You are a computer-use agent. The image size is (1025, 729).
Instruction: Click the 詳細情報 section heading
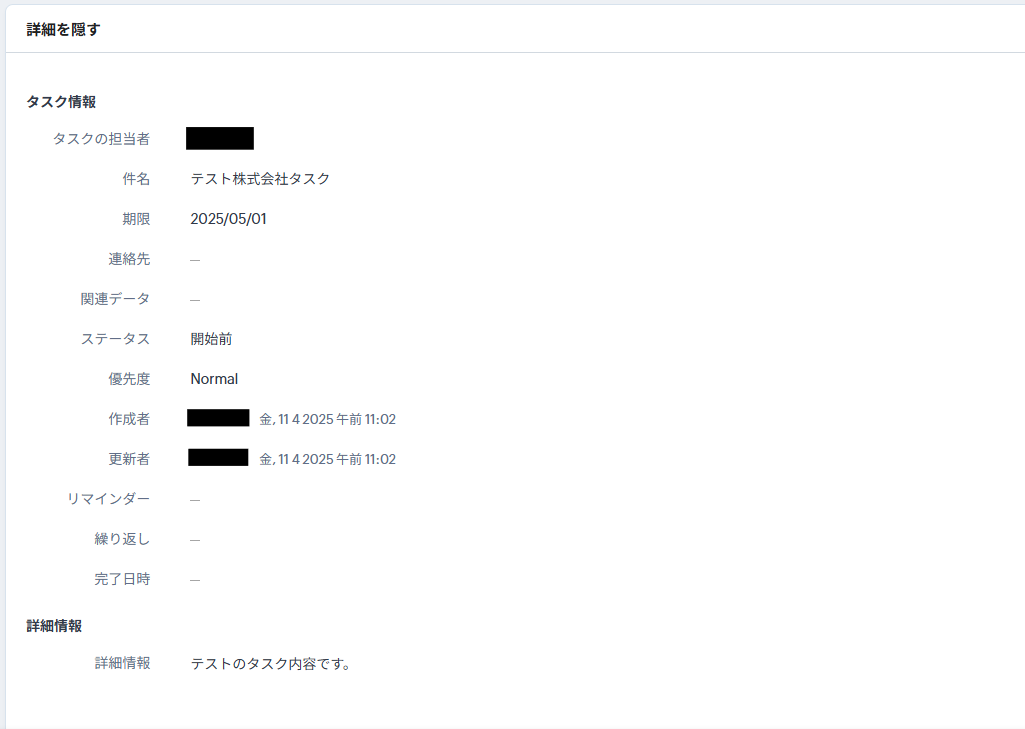[54, 626]
